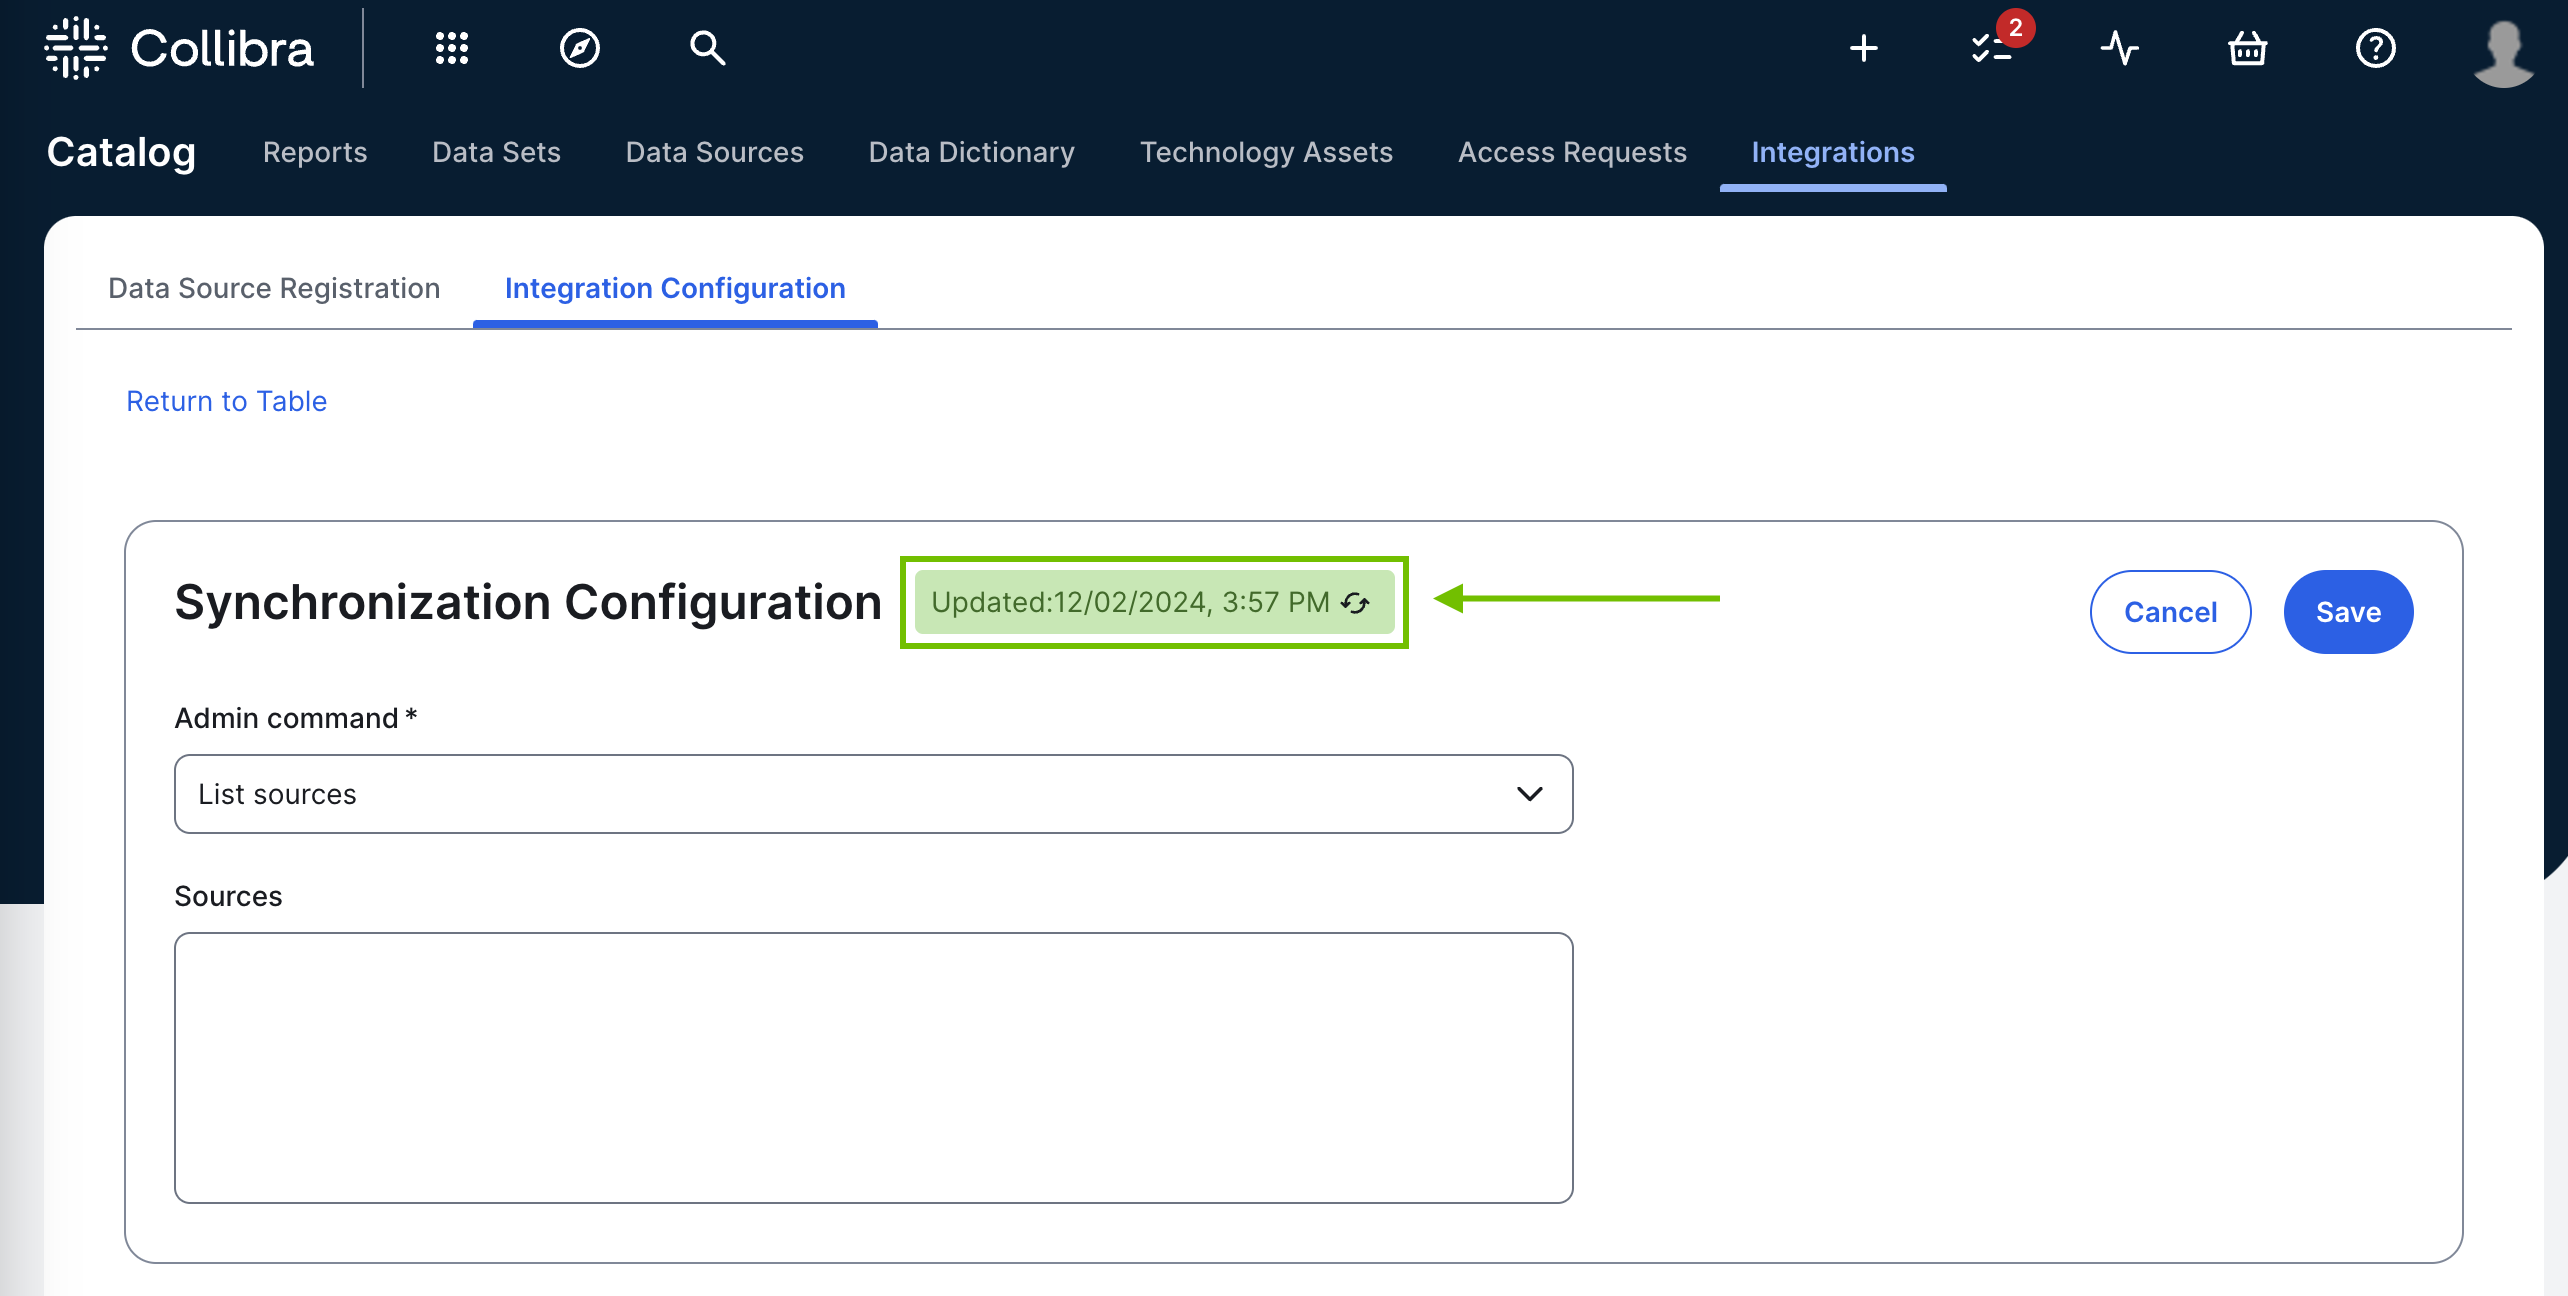
Task: Open the Data Dictionary menu item
Action: click(971, 152)
